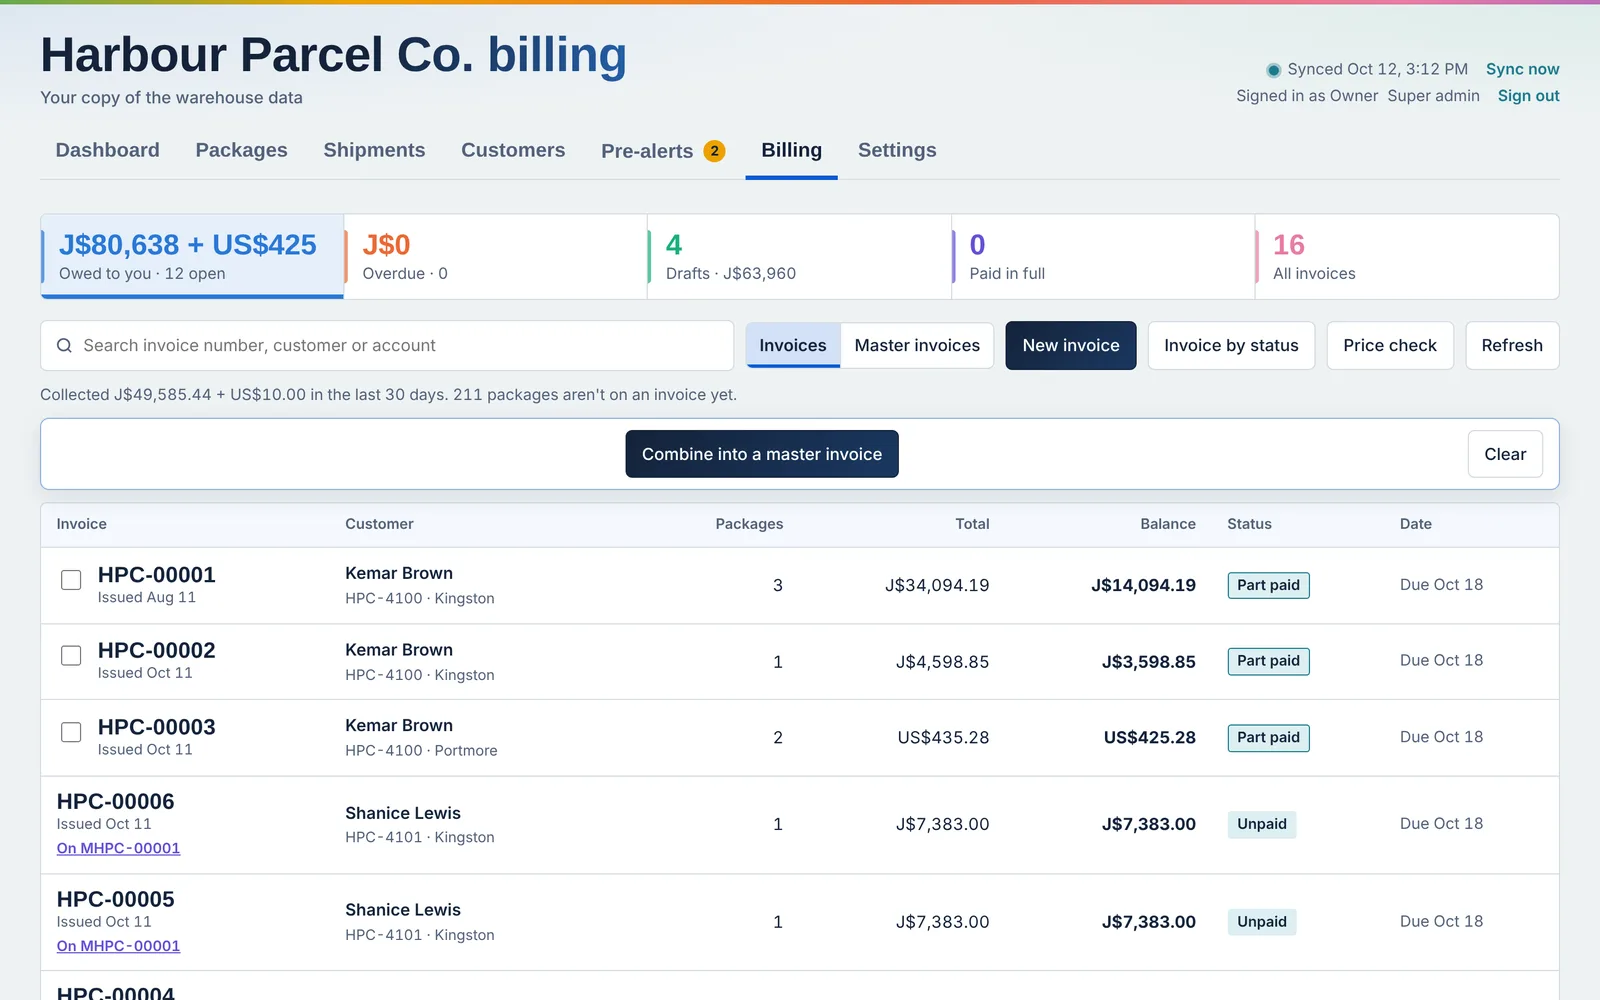
Task: Open the Price check tool
Action: [x=1390, y=345]
